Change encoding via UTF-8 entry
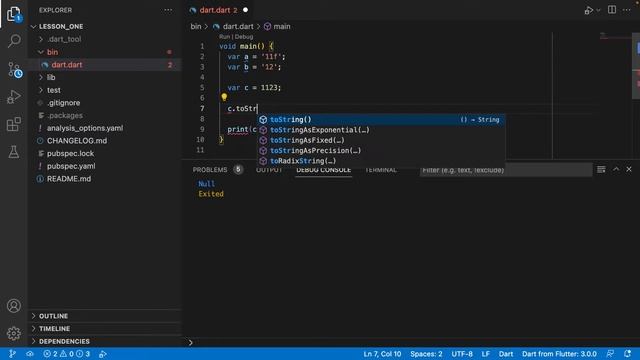The width and height of the screenshot is (640, 360). pyautogui.click(x=462, y=354)
